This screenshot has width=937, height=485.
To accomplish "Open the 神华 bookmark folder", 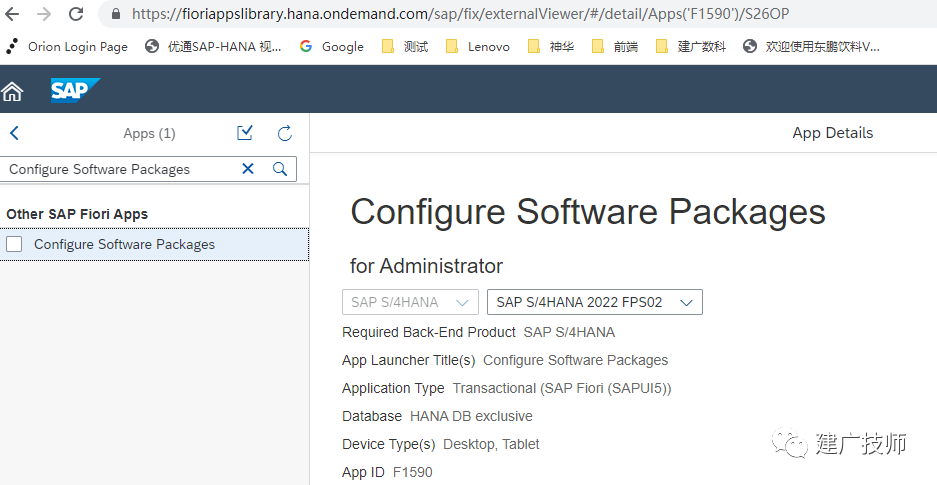I will [550, 47].
